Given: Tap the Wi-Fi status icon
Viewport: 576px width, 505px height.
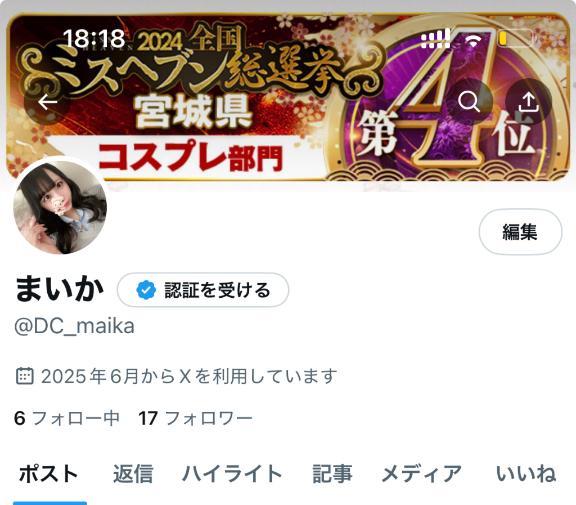Looking at the screenshot, I should pos(473,40).
